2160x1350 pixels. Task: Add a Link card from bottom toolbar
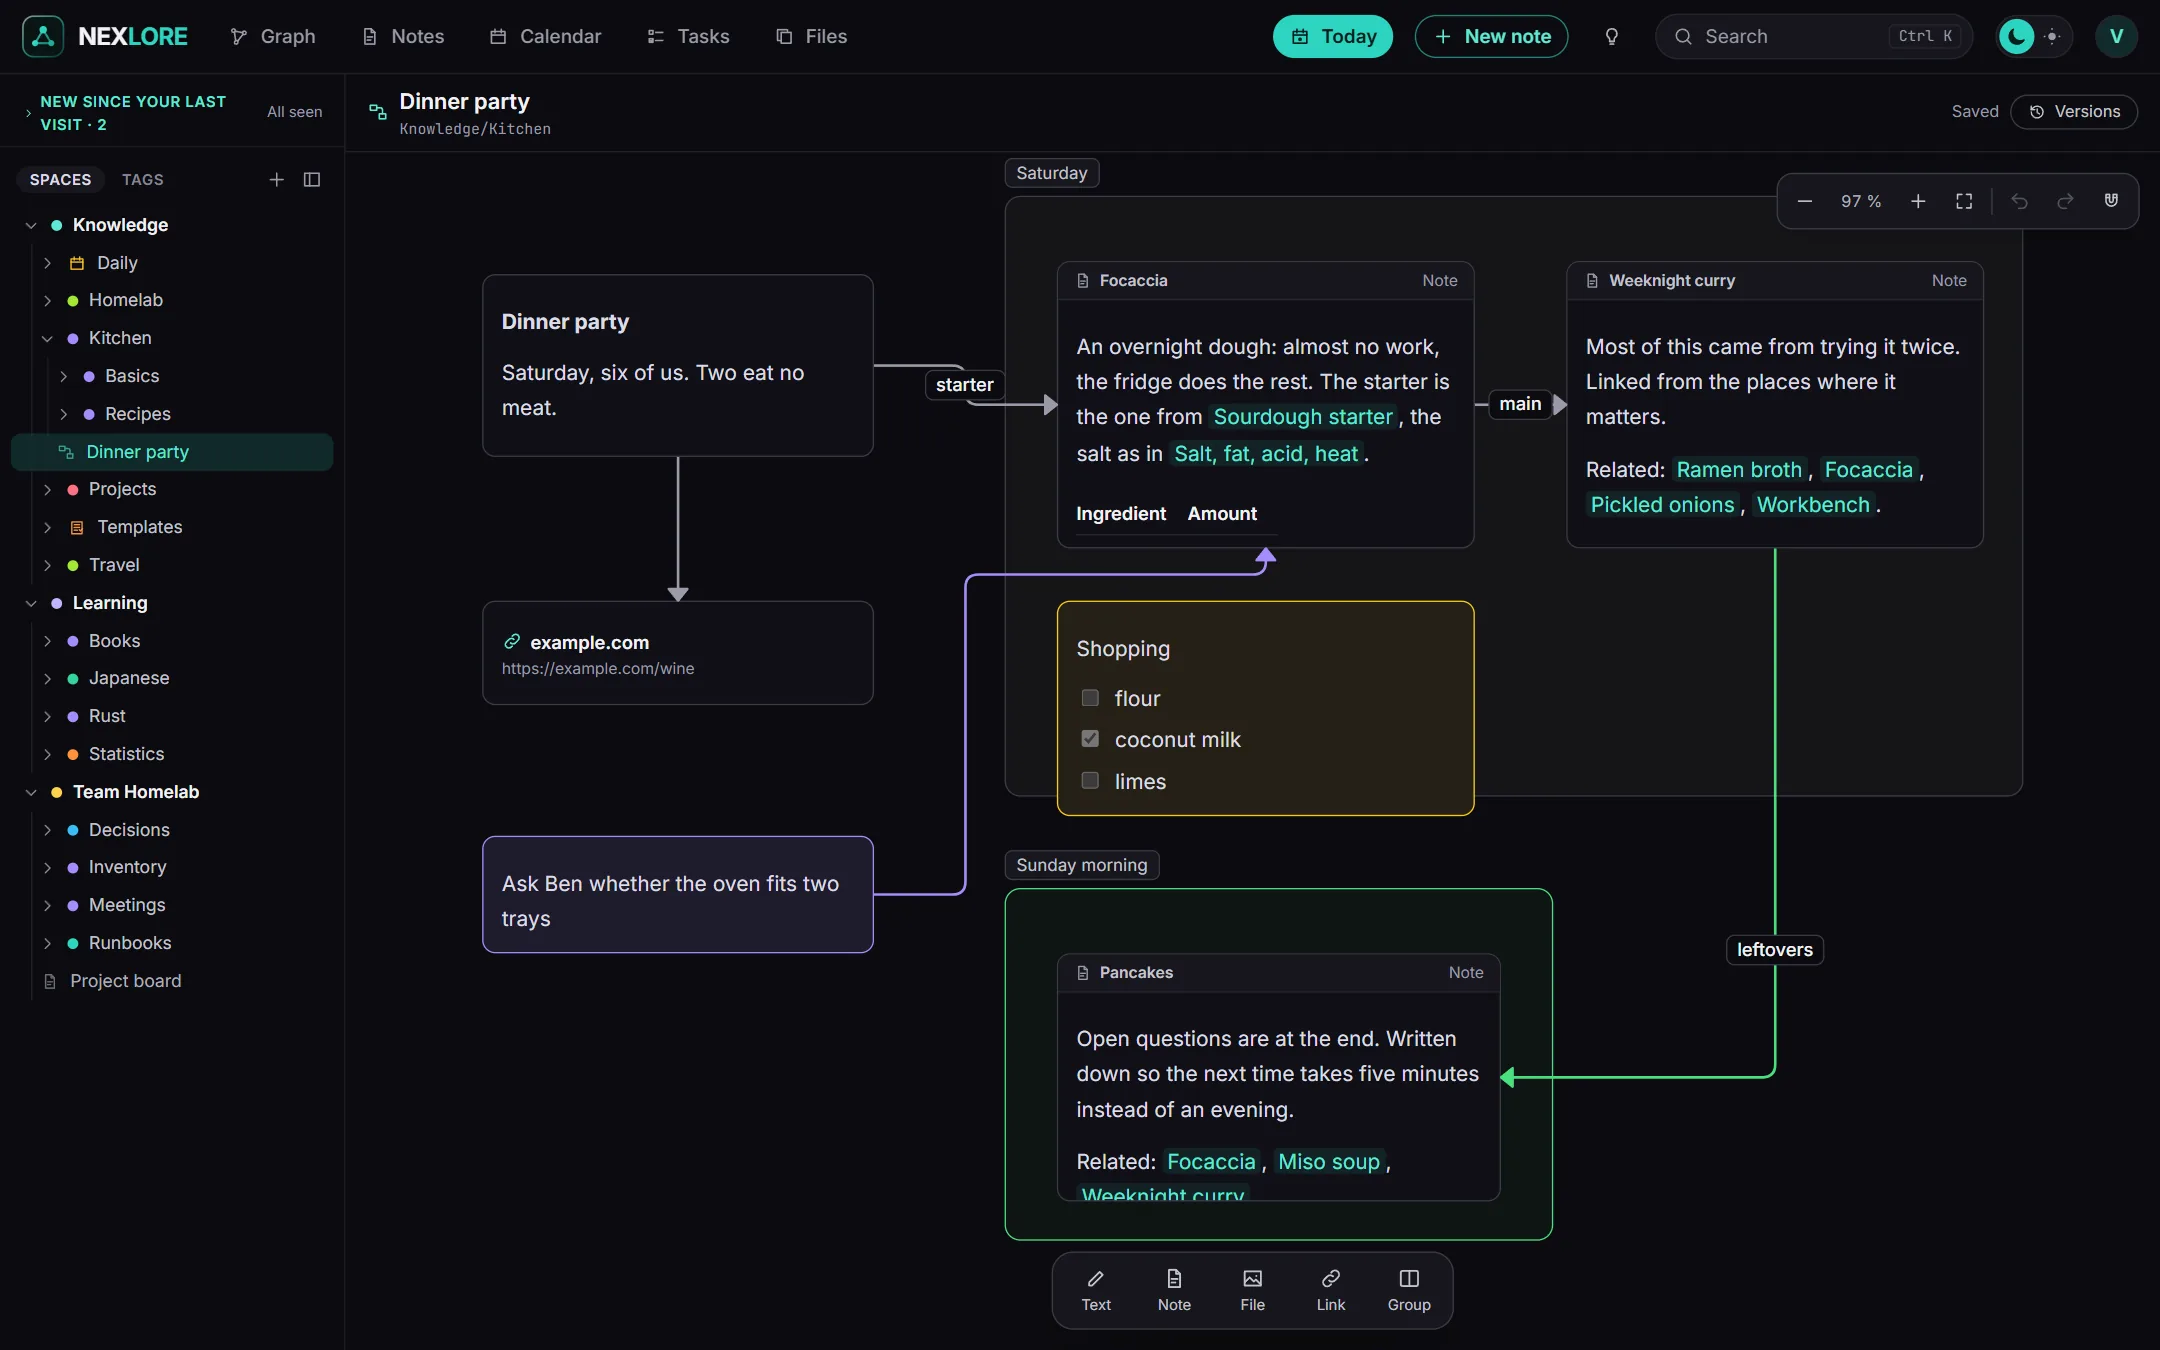click(x=1330, y=1290)
